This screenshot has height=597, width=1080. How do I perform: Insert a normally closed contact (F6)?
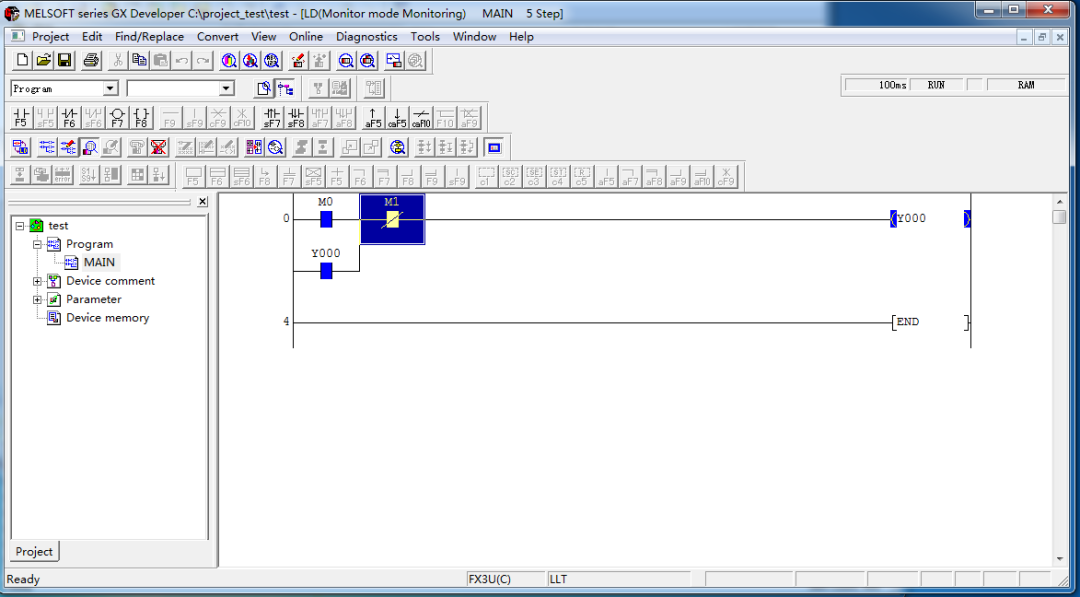pos(69,118)
